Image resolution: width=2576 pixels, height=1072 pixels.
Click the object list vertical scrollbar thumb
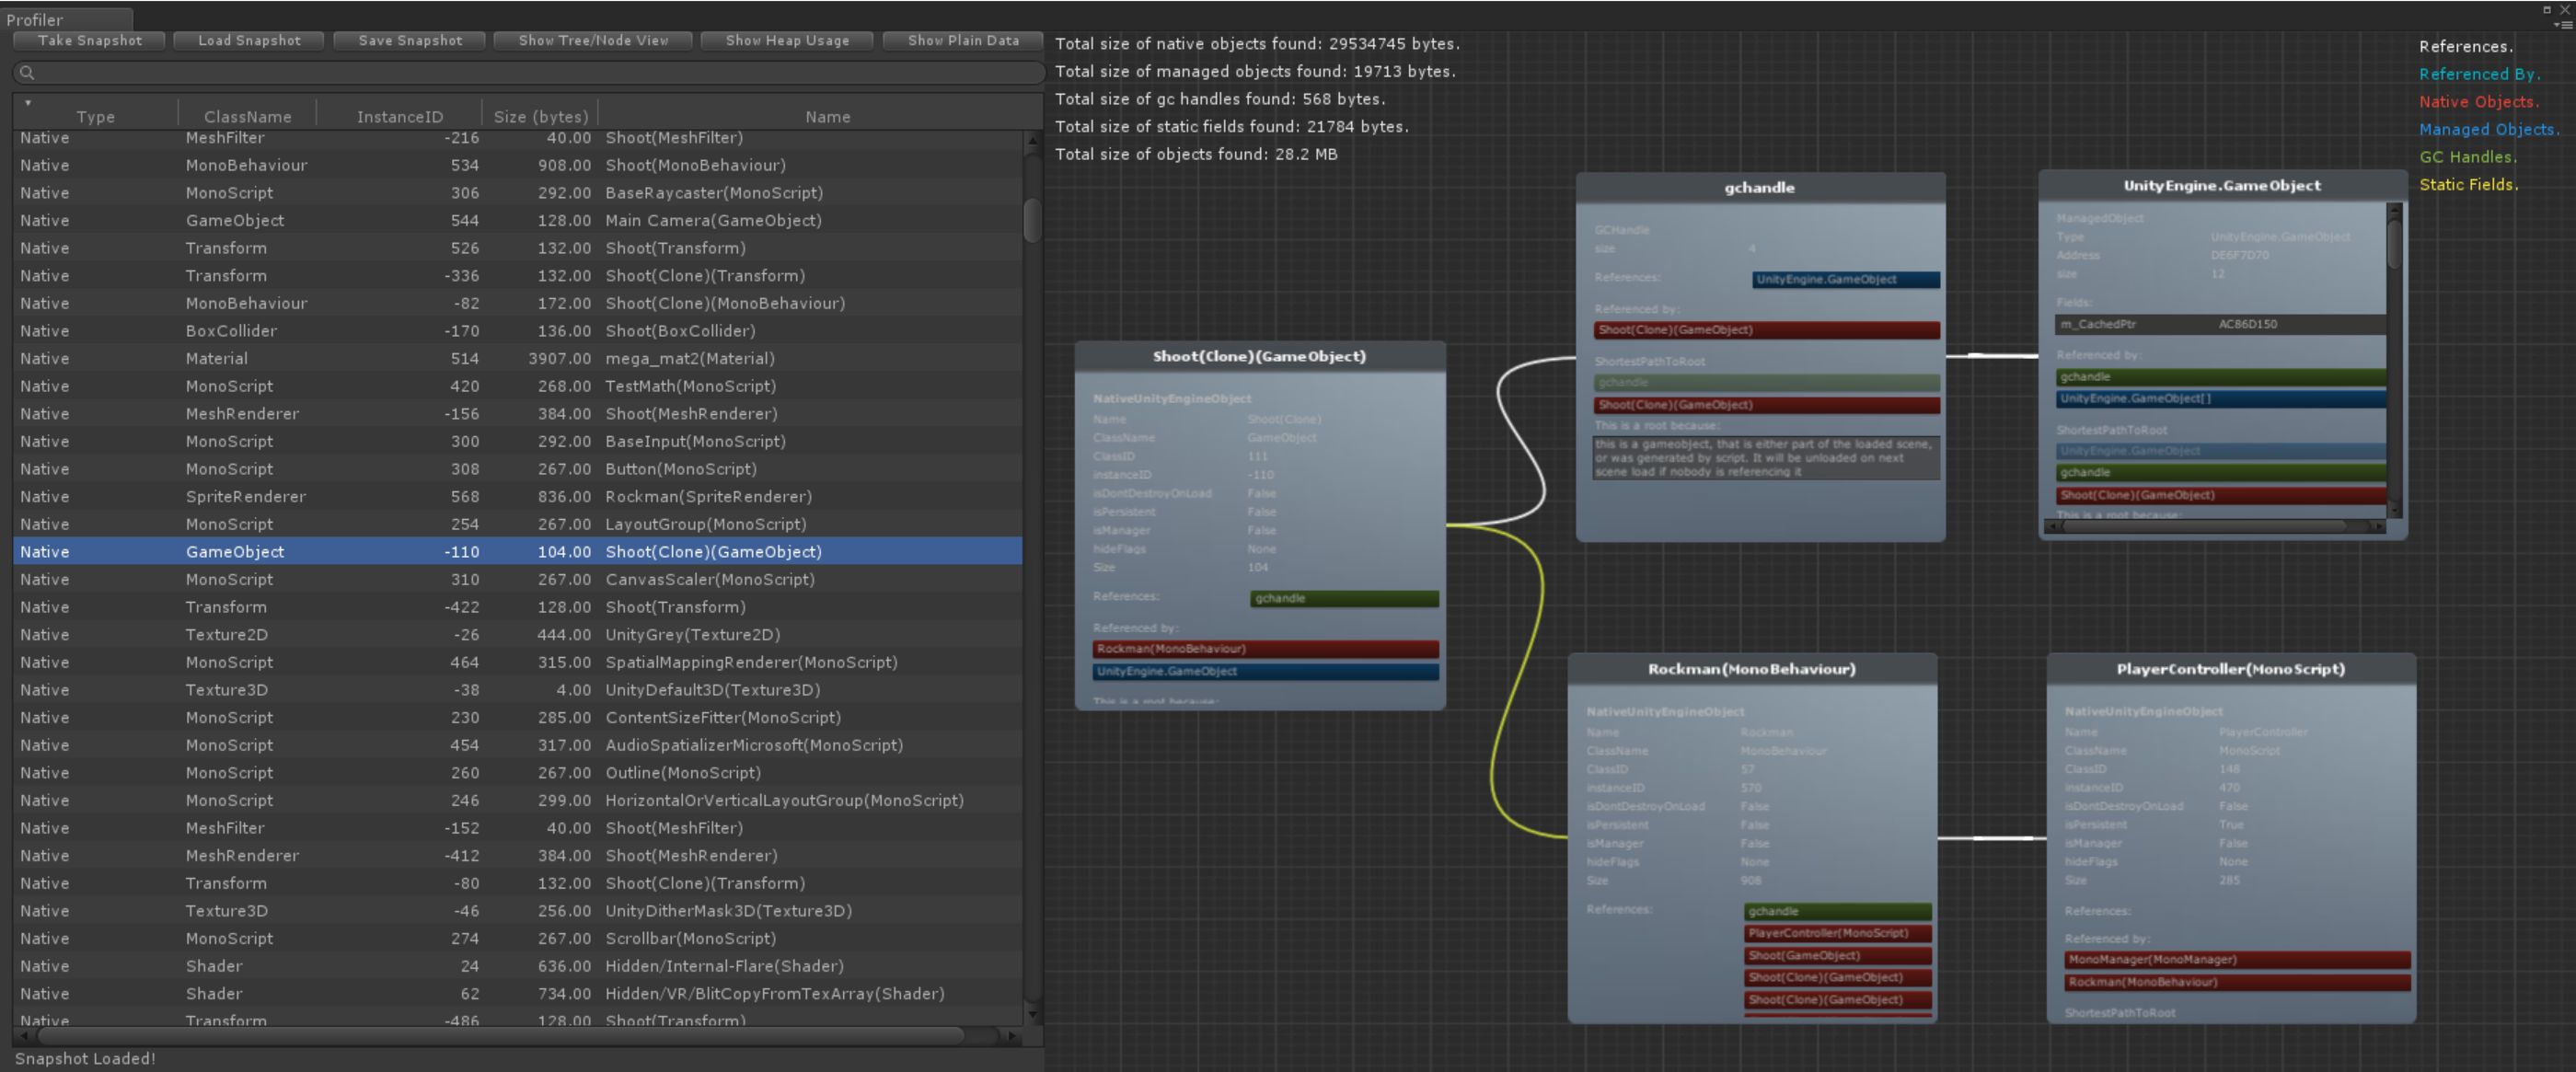(x=1032, y=220)
